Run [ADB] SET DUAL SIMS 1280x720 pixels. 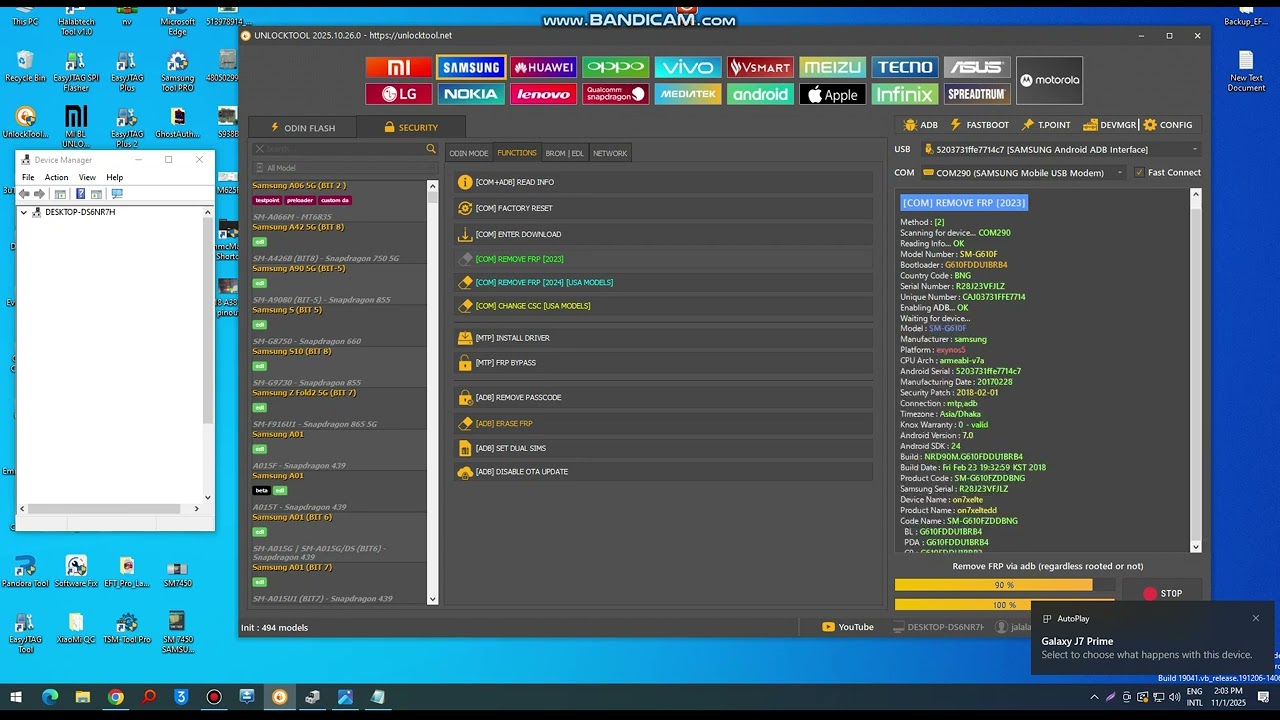tap(663, 448)
